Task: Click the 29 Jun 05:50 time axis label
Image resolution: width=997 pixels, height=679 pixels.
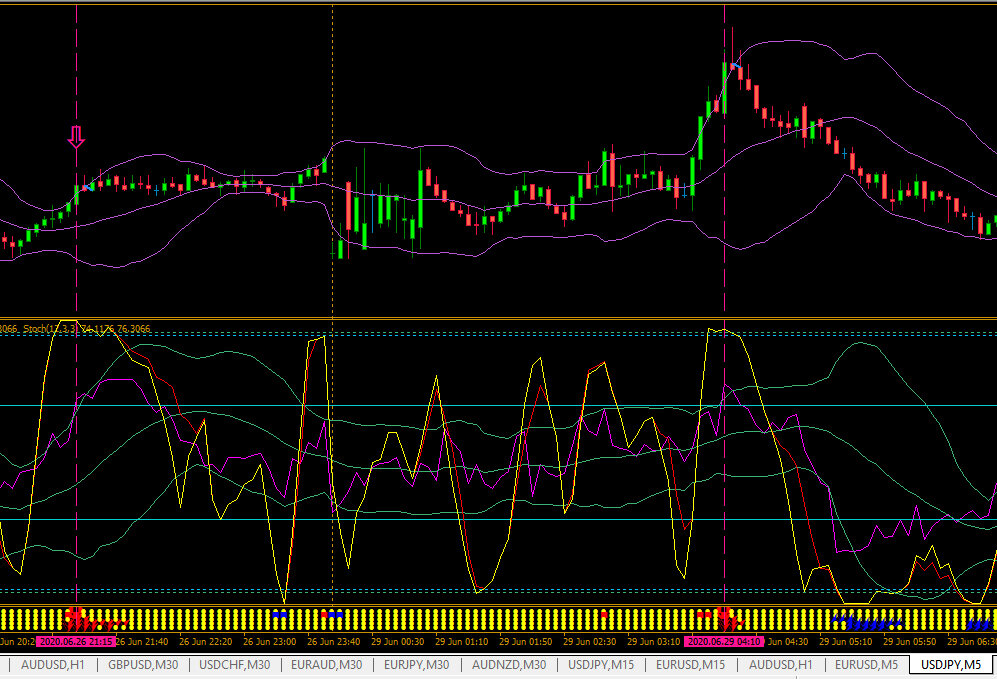Action: point(910,641)
